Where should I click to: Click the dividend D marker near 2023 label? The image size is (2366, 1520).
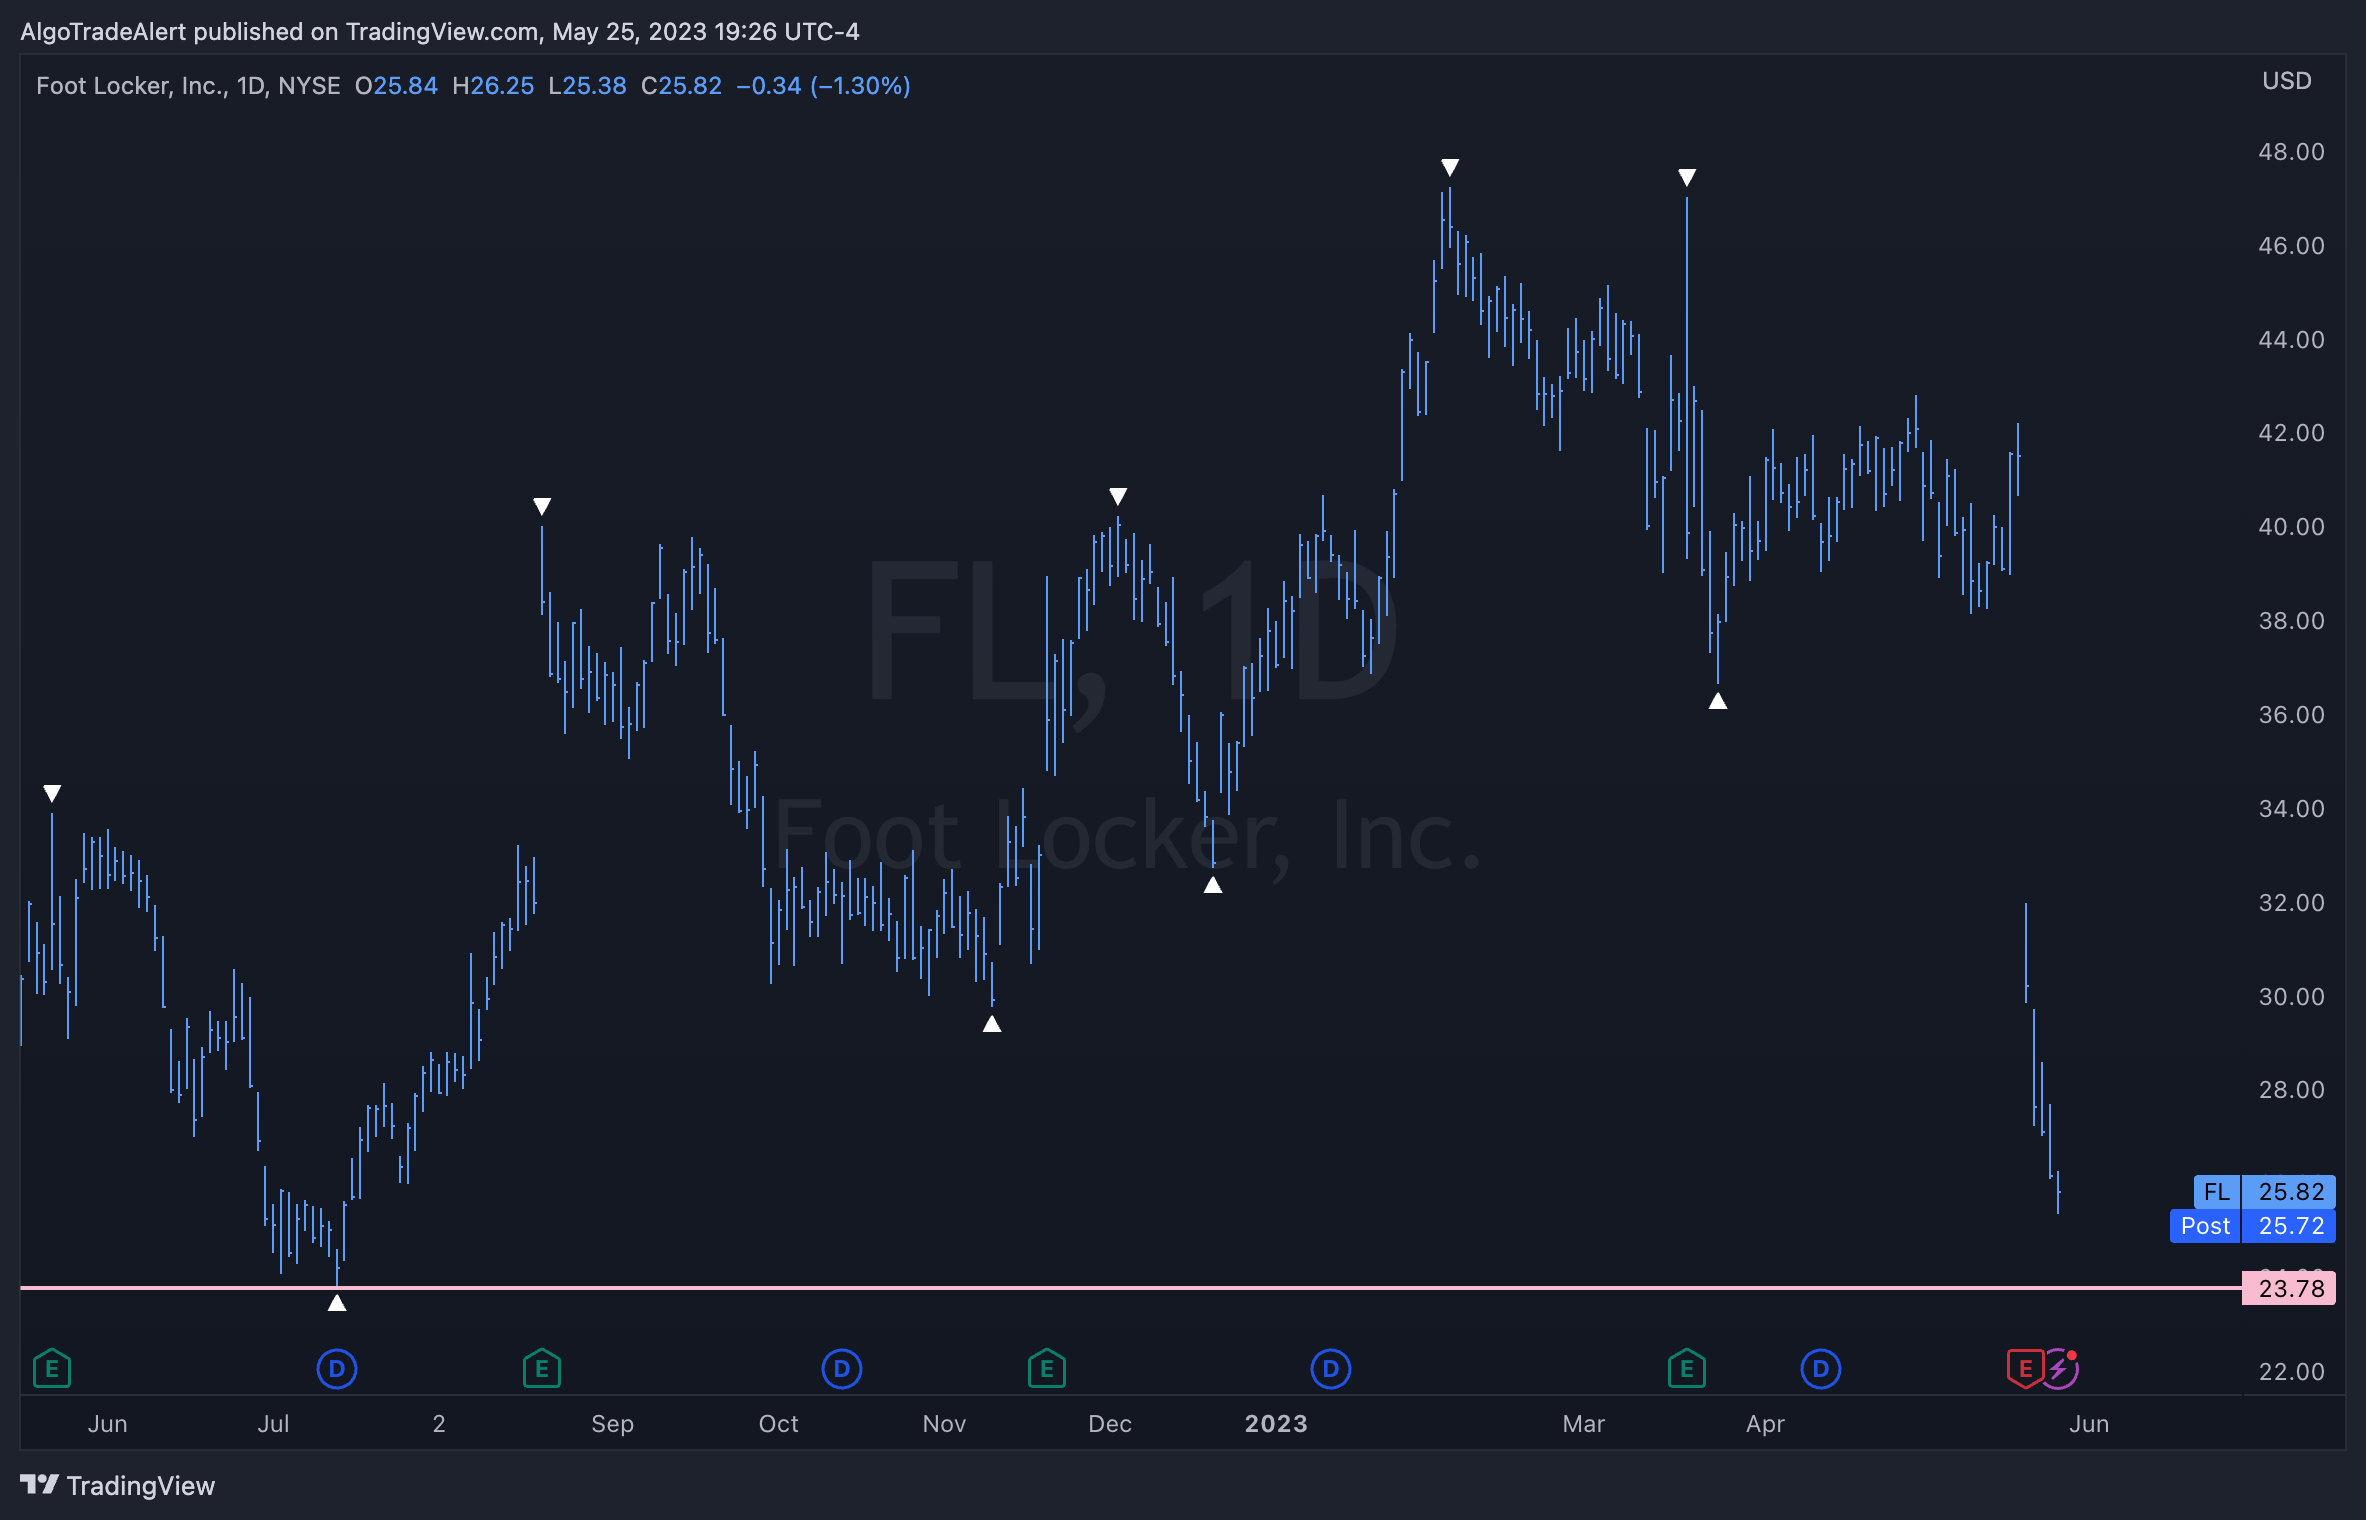point(1331,1368)
